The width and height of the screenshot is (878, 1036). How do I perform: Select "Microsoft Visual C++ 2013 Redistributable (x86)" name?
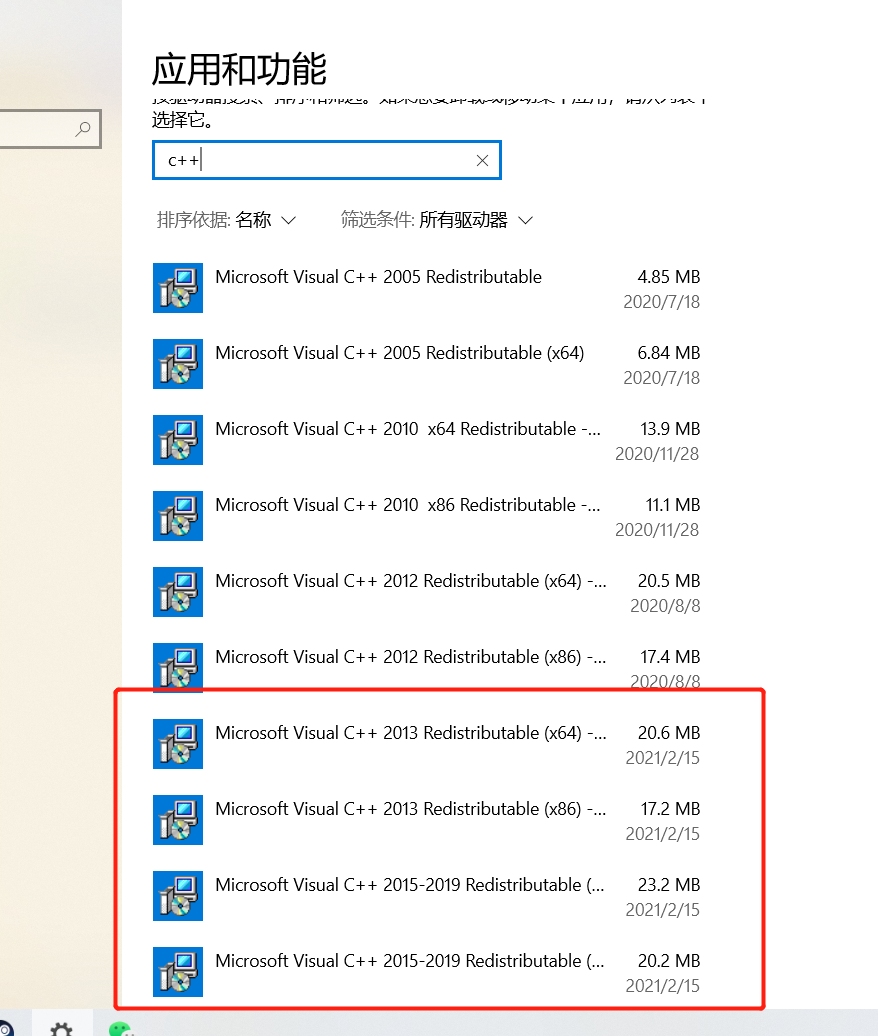click(410, 809)
